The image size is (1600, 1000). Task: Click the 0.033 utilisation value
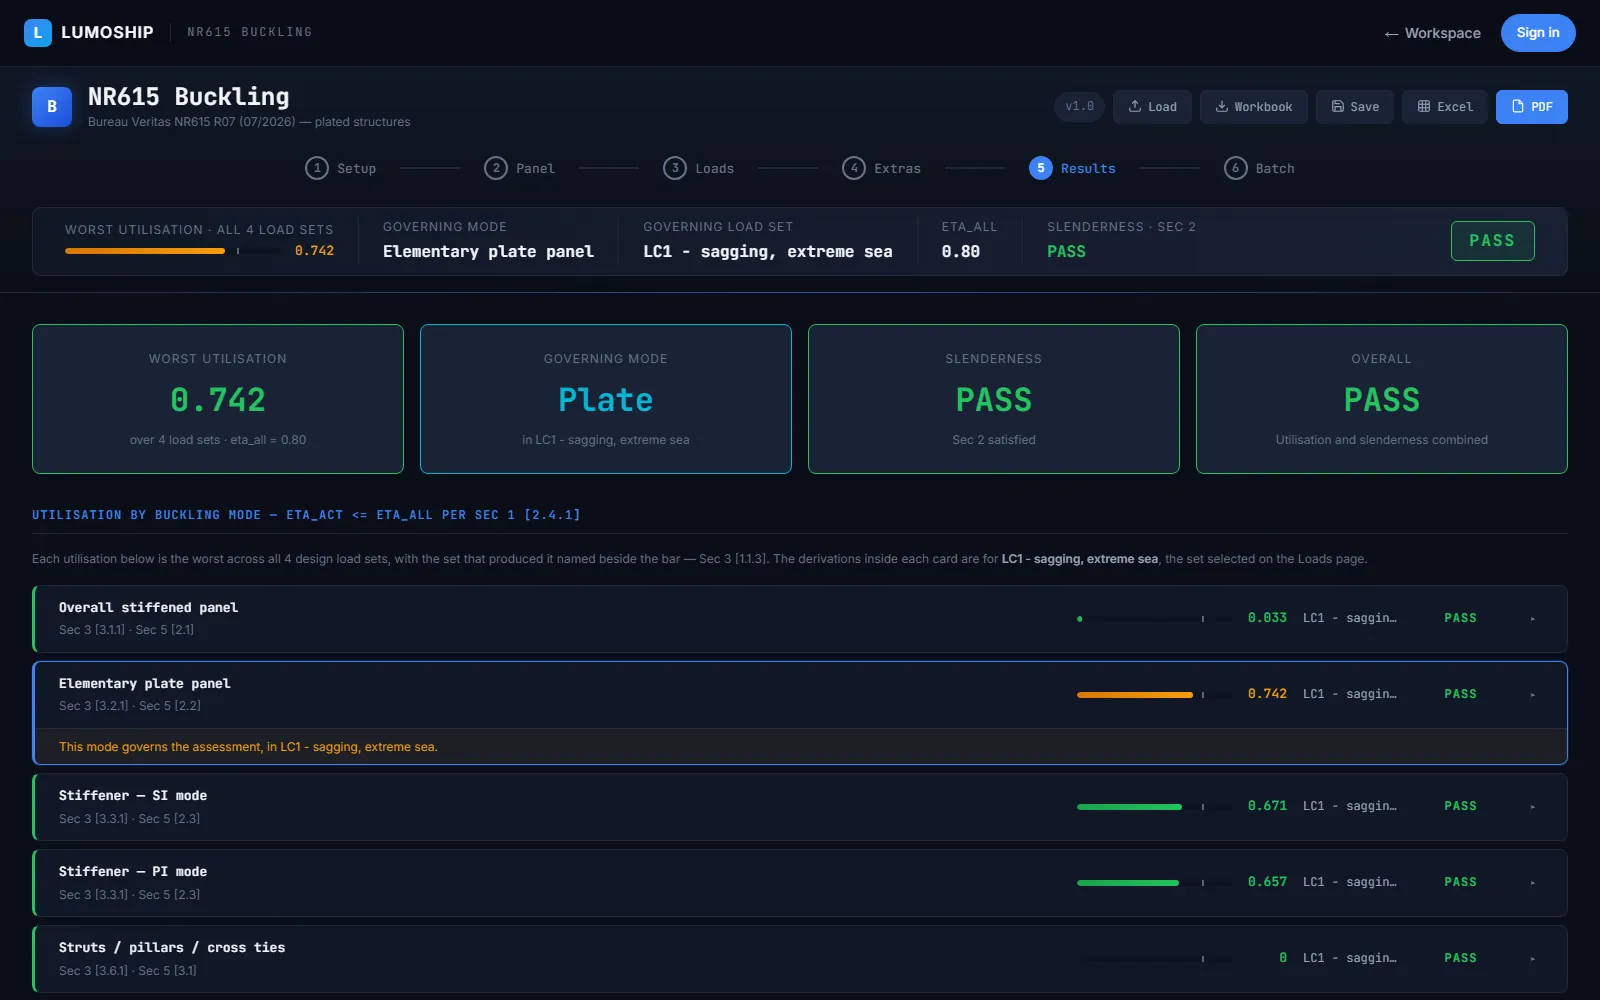pyautogui.click(x=1267, y=618)
